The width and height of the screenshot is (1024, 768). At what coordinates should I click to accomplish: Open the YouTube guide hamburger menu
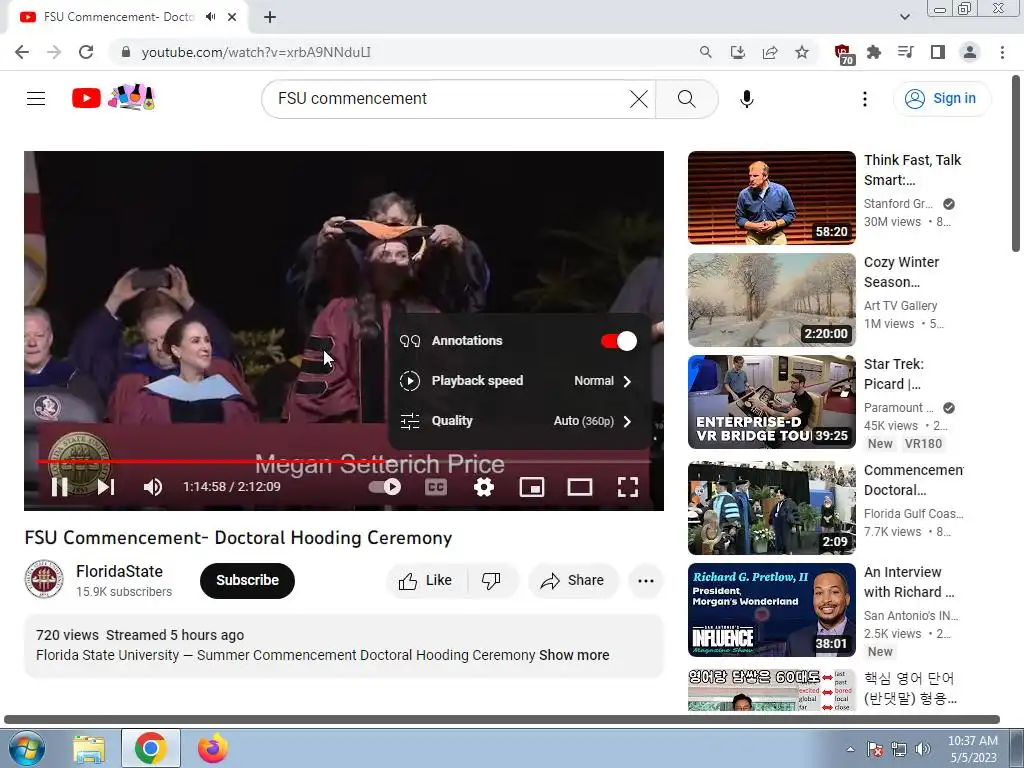pyautogui.click(x=36, y=99)
